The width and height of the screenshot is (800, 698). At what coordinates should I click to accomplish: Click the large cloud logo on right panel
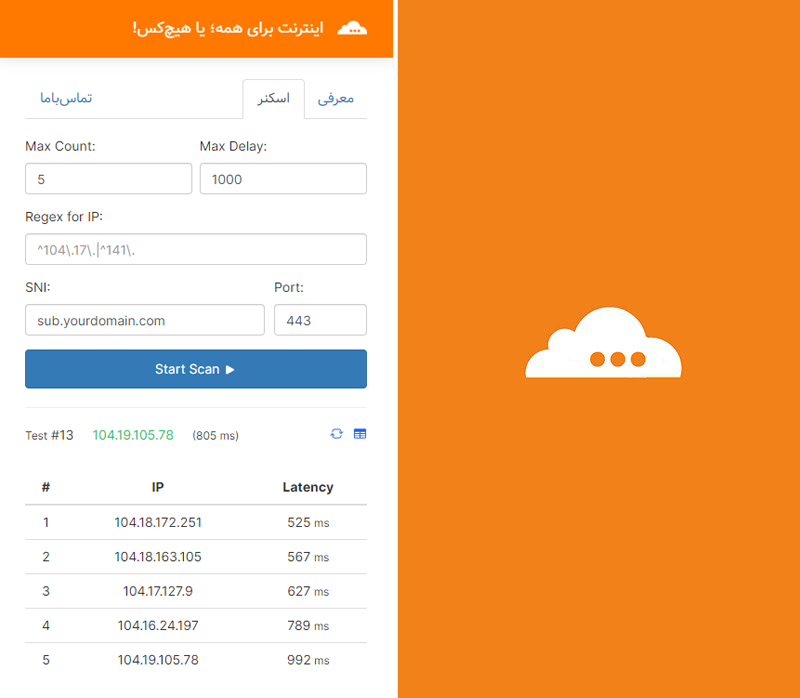click(603, 342)
